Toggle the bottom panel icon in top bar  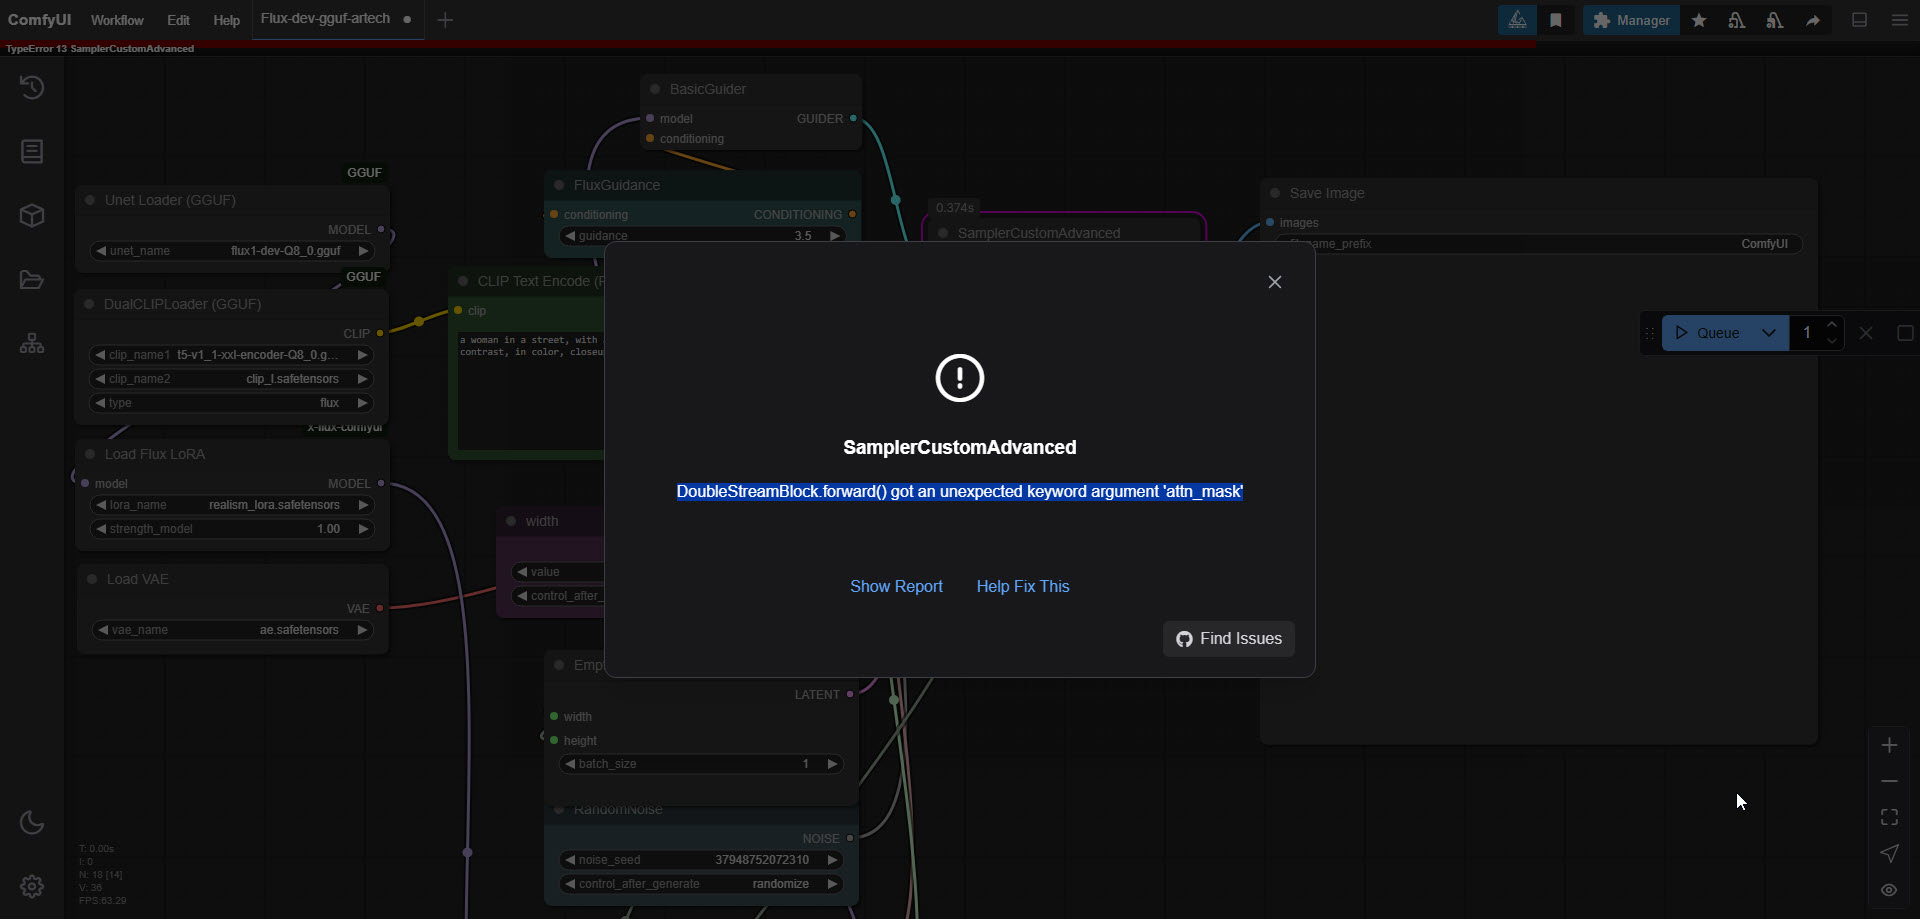[x=1860, y=20]
